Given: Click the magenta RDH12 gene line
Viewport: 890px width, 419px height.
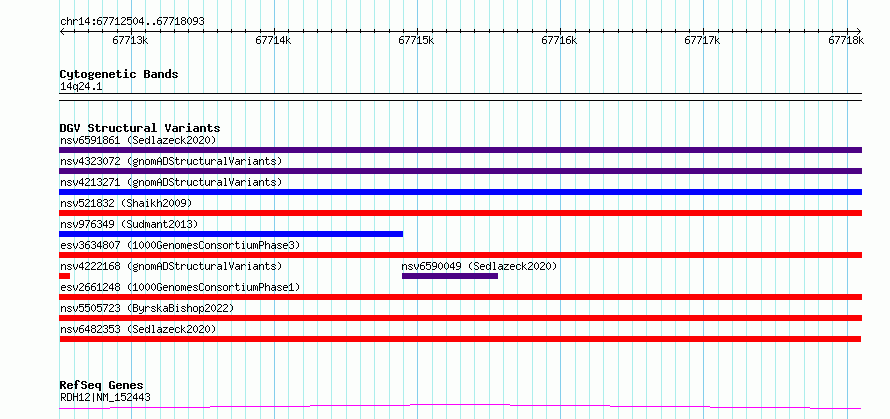Looking at the screenshot, I should [460, 407].
